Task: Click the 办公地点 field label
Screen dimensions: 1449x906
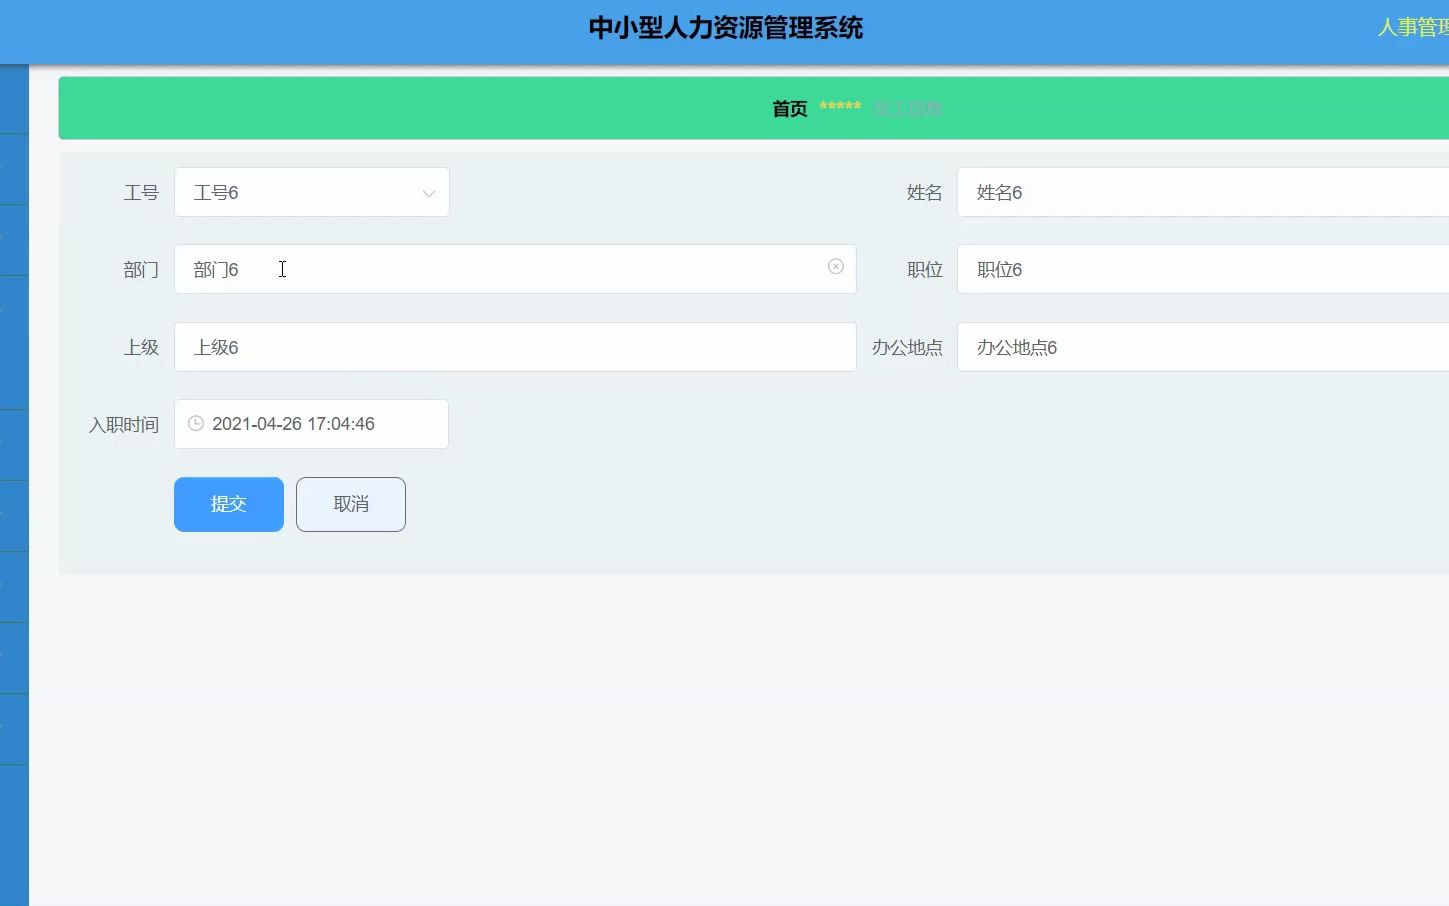Action: [907, 347]
